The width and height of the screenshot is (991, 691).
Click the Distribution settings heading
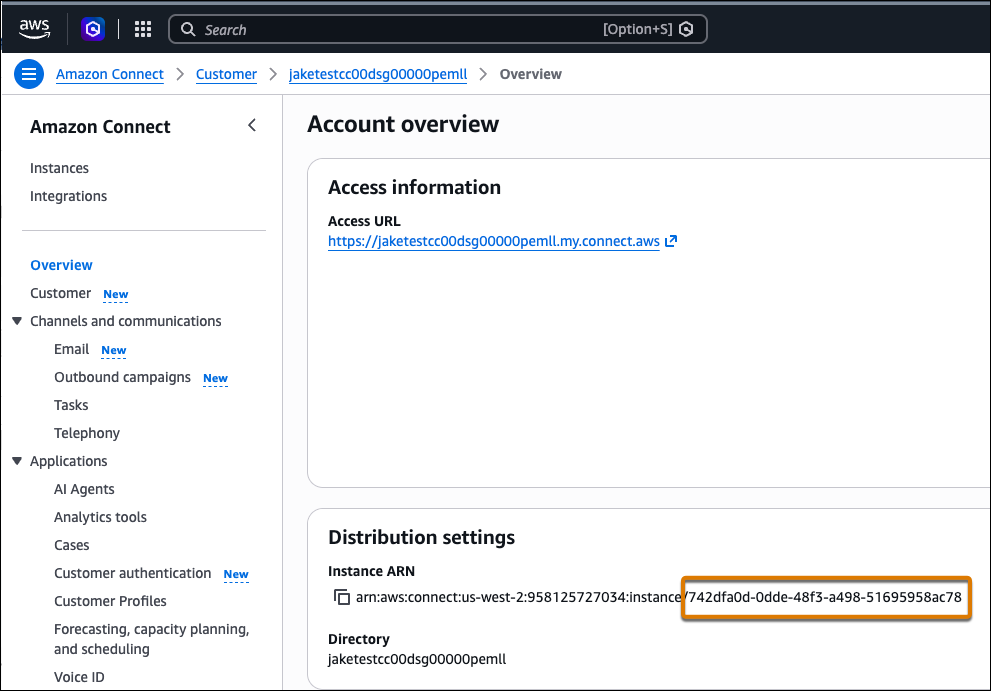pos(422,537)
